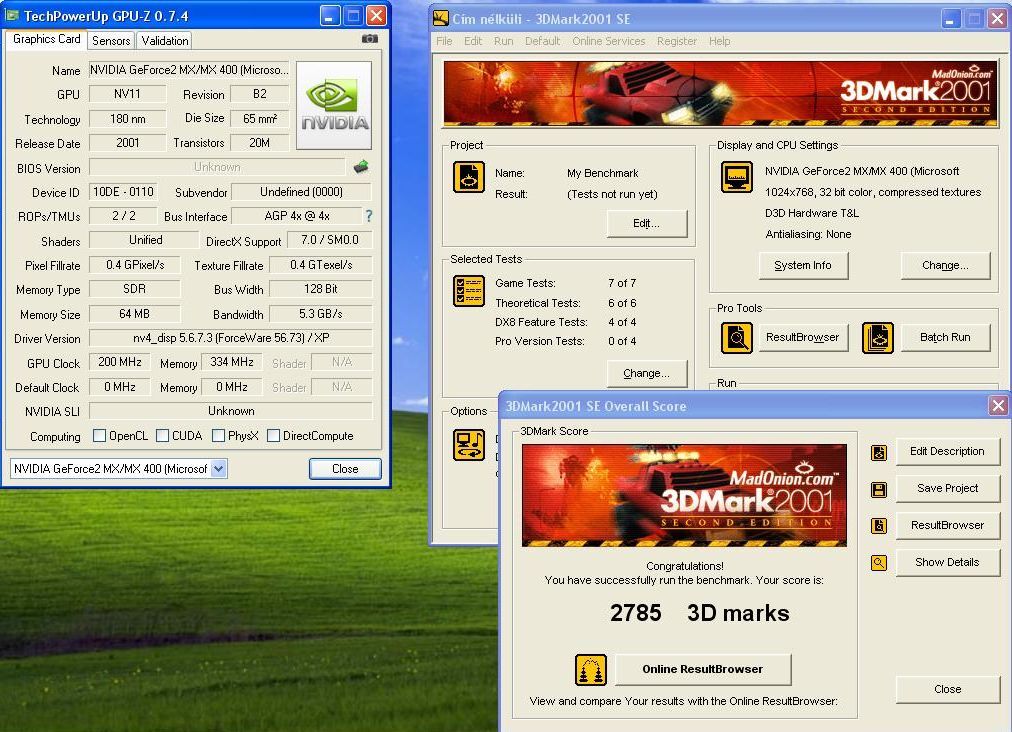Image resolution: width=1012 pixels, height=732 pixels.
Task: Click Change... button in Selected Tests
Action: point(647,373)
